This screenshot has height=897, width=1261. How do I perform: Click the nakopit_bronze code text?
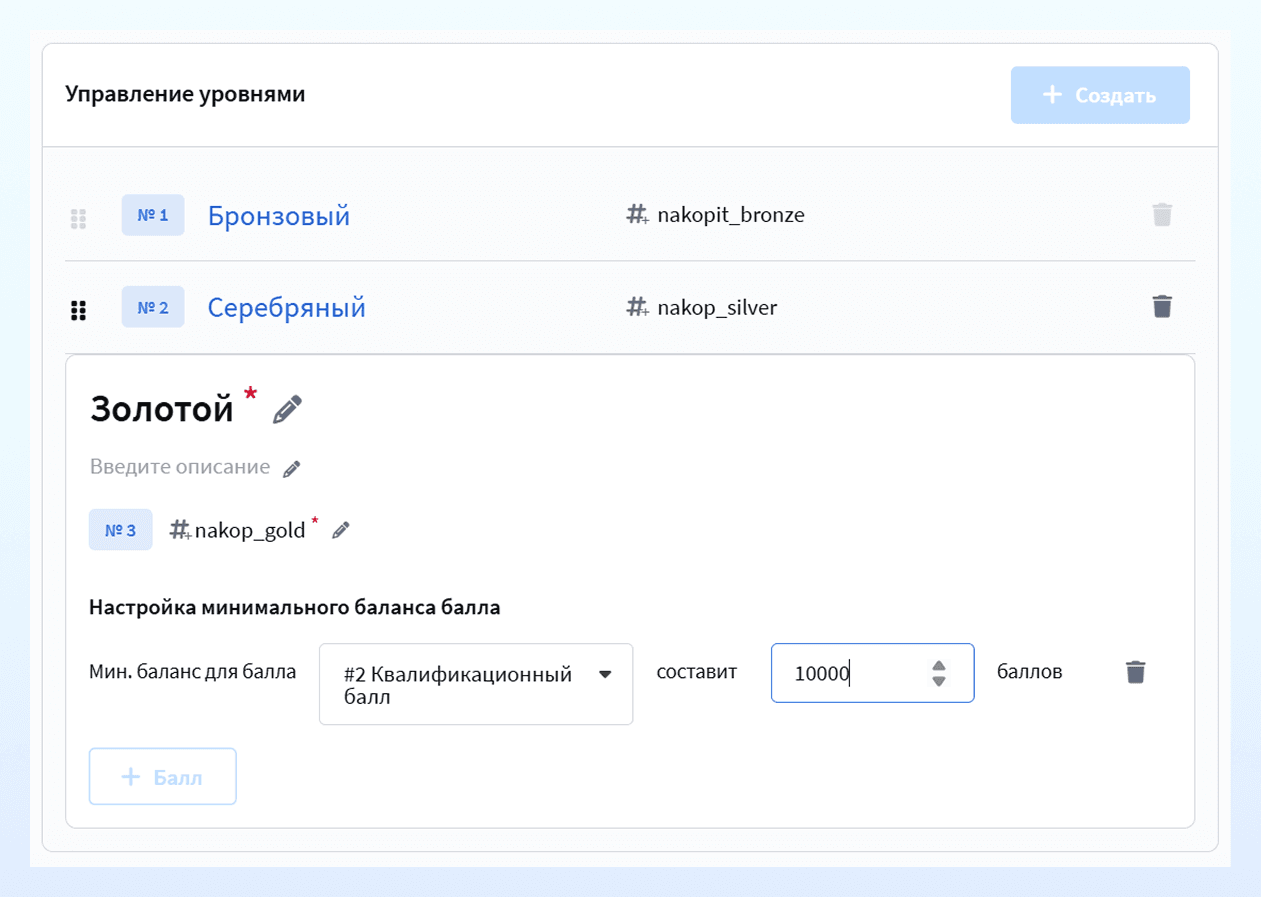(731, 215)
